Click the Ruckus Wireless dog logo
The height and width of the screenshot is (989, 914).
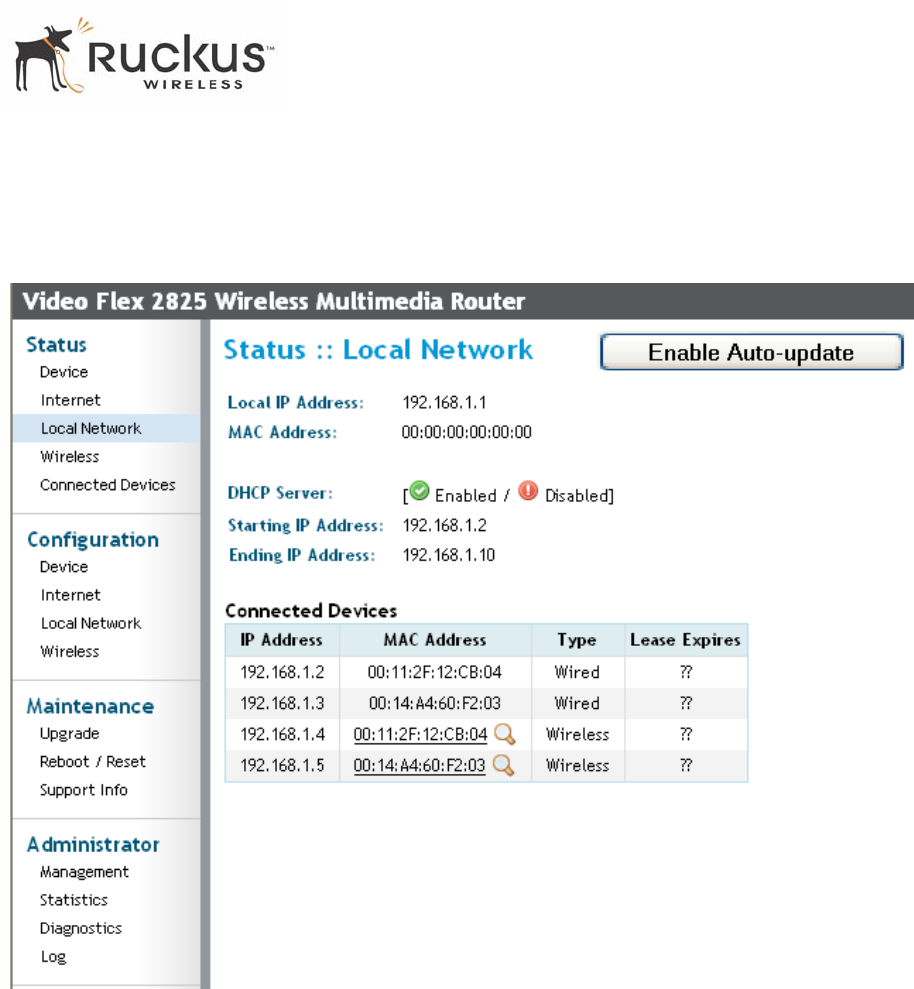(144, 56)
